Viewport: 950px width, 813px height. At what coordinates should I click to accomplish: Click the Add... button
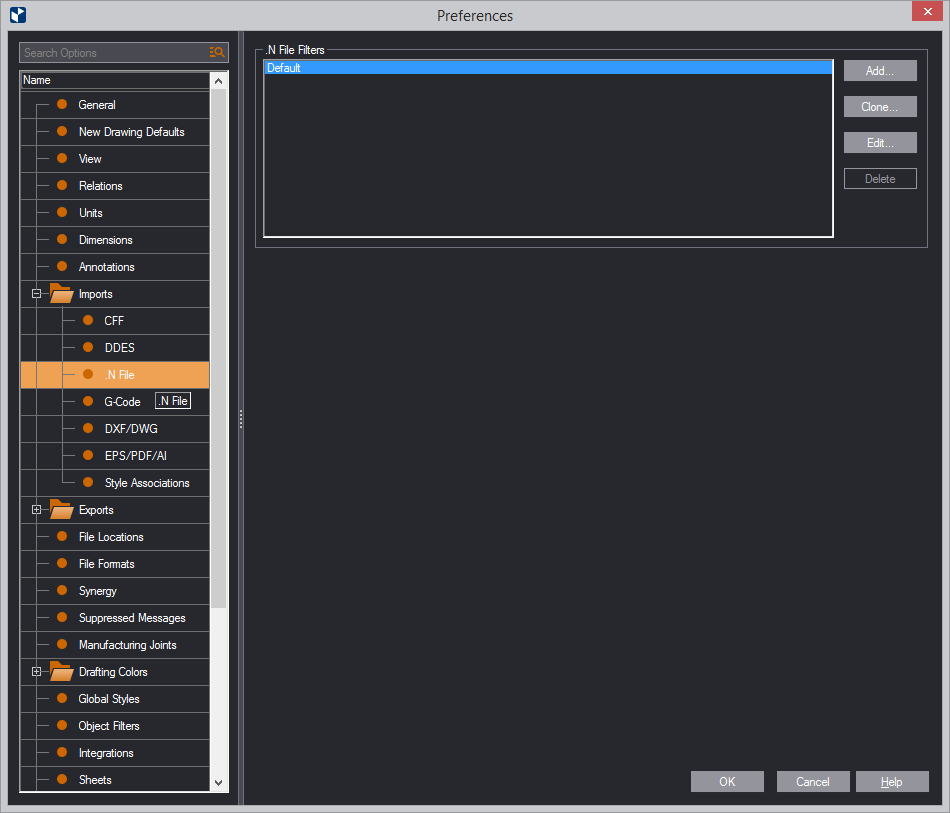(880, 71)
